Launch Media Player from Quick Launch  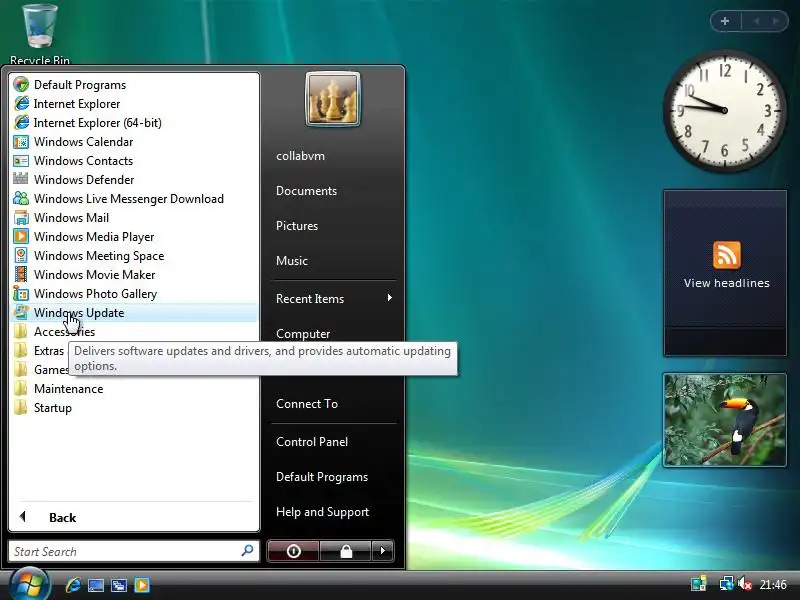coord(142,585)
